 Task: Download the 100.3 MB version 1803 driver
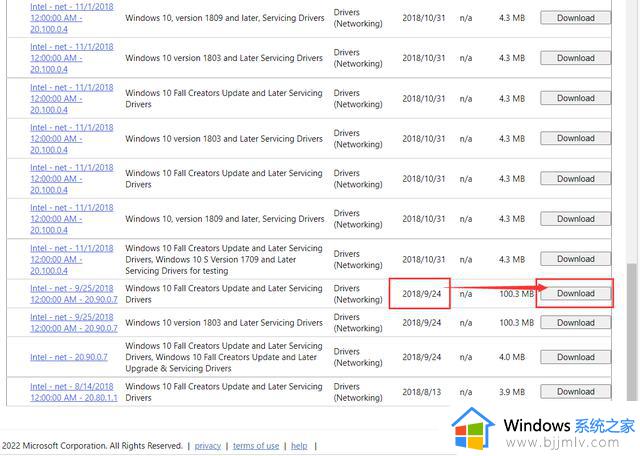576,323
